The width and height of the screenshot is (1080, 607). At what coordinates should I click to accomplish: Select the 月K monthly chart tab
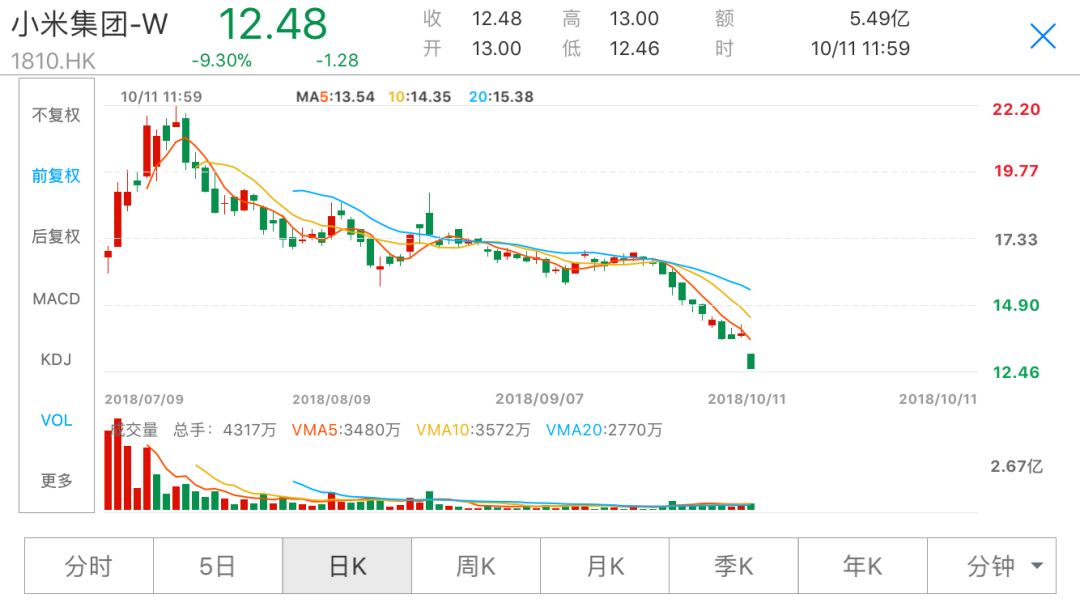pyautogui.click(x=605, y=566)
